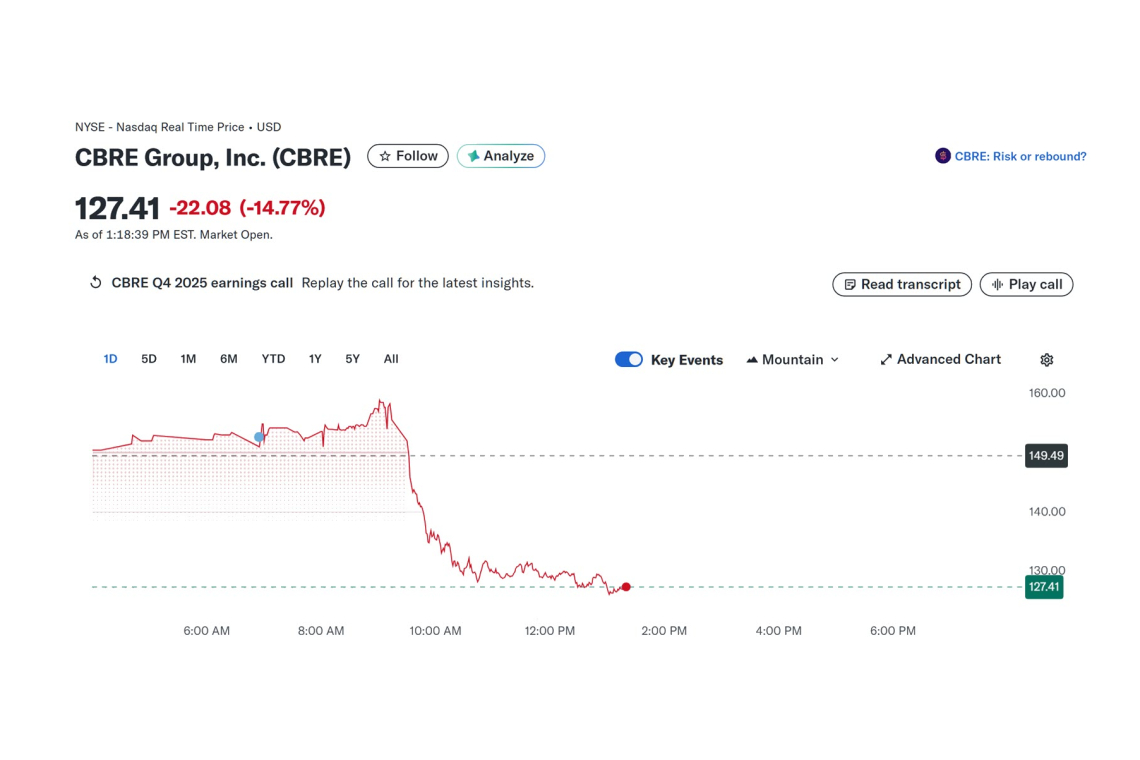Select the mountain chart type icon
Image resolution: width=1140 pixels, height=760 pixels.
753,359
